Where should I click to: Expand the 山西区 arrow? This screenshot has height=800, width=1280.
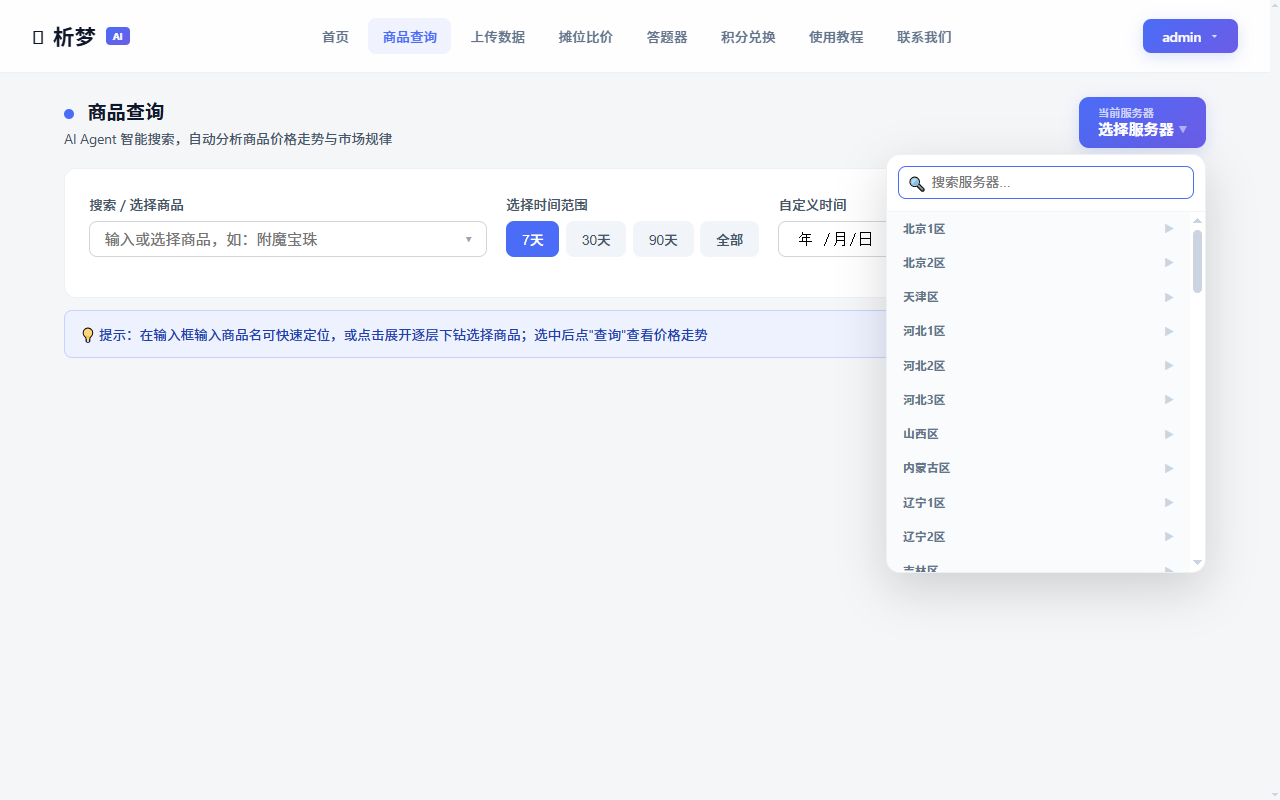click(x=1169, y=434)
